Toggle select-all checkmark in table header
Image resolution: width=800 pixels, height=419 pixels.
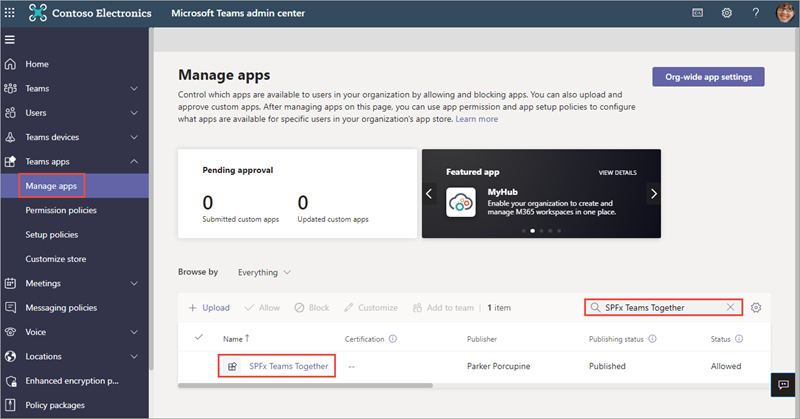(199, 337)
